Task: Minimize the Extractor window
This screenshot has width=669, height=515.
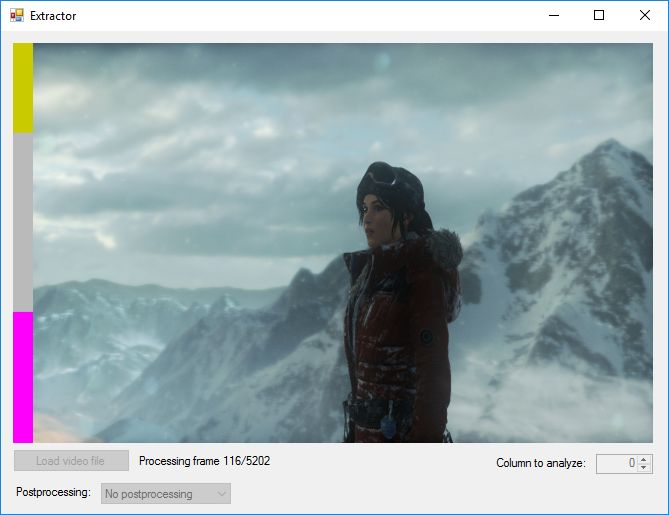Action: [554, 15]
